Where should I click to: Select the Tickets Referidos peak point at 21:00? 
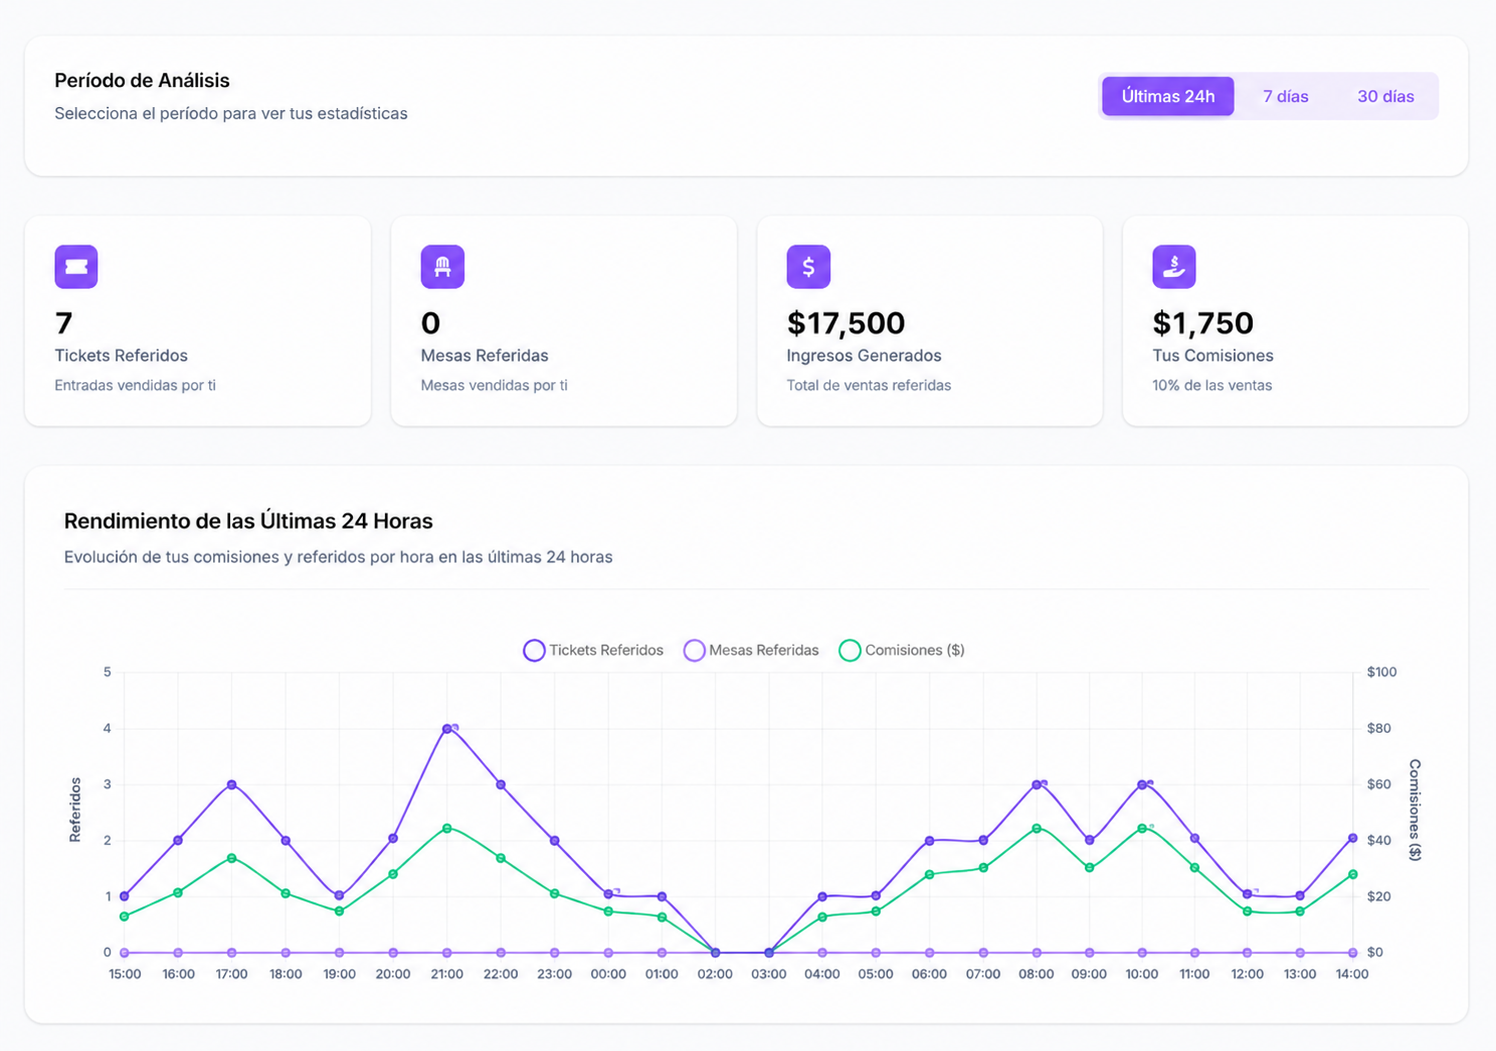tap(447, 729)
